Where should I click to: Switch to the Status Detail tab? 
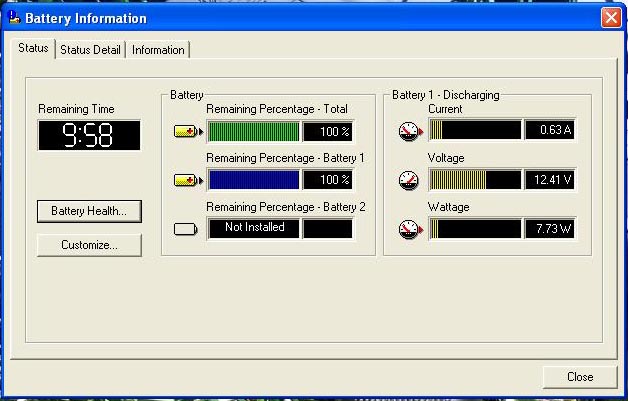coord(90,50)
